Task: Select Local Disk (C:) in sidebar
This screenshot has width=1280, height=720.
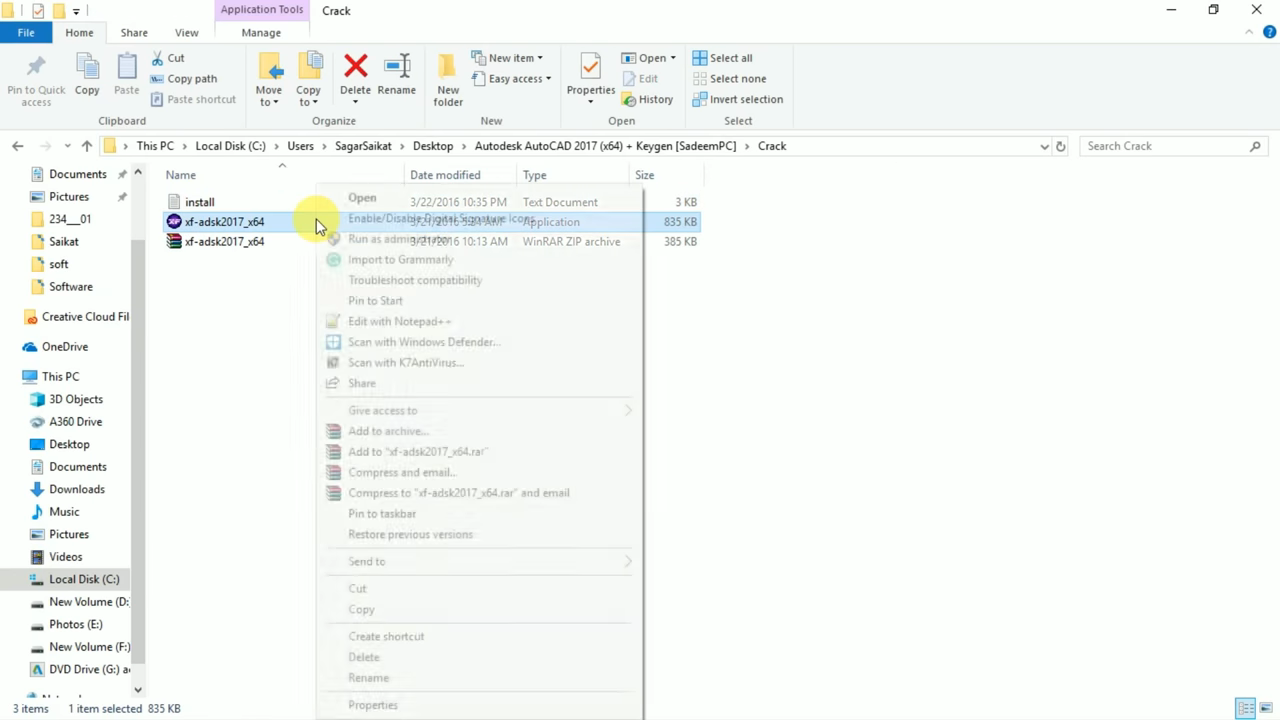Action: point(84,579)
